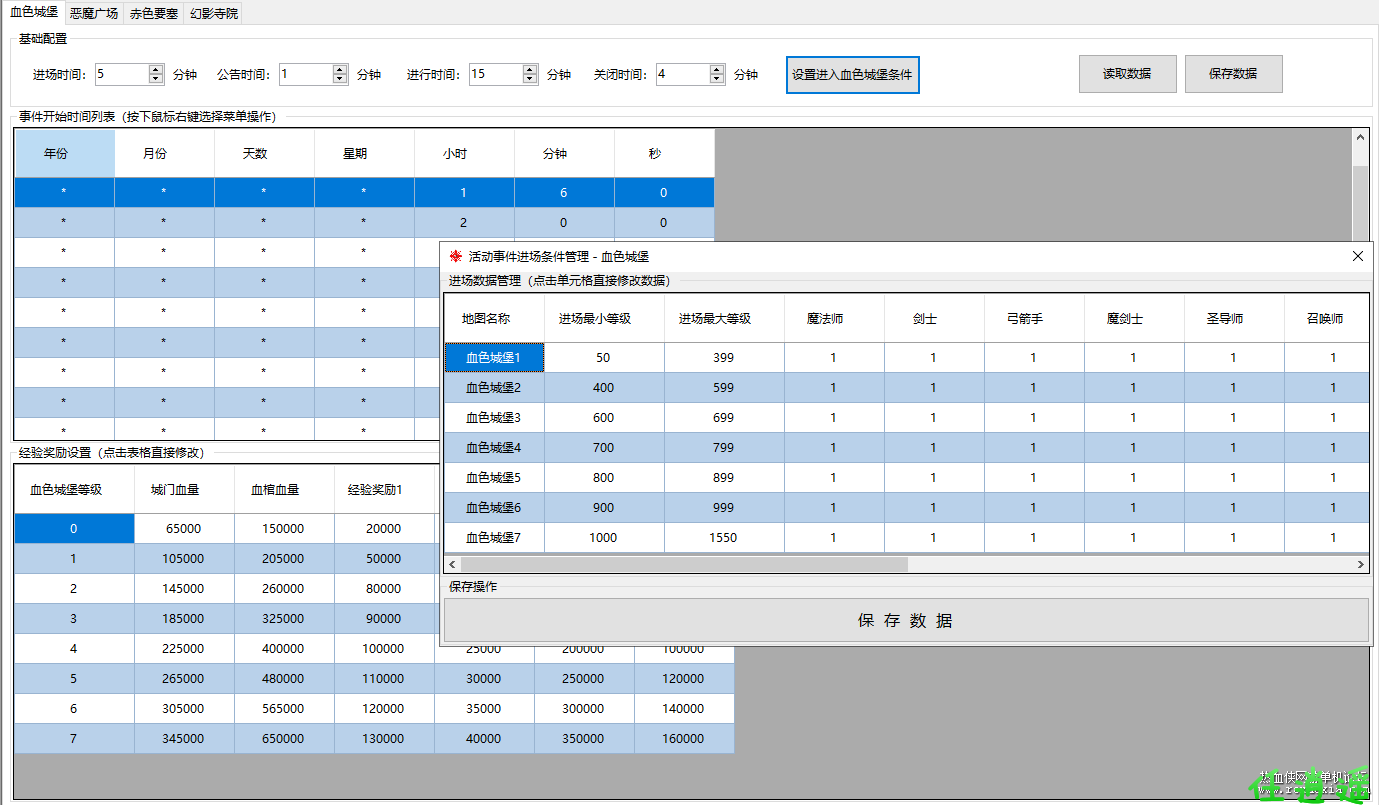Screen dimensions: 1379x805
Task: Decrease 关闭时间 spinner value
Action: click(717, 79)
